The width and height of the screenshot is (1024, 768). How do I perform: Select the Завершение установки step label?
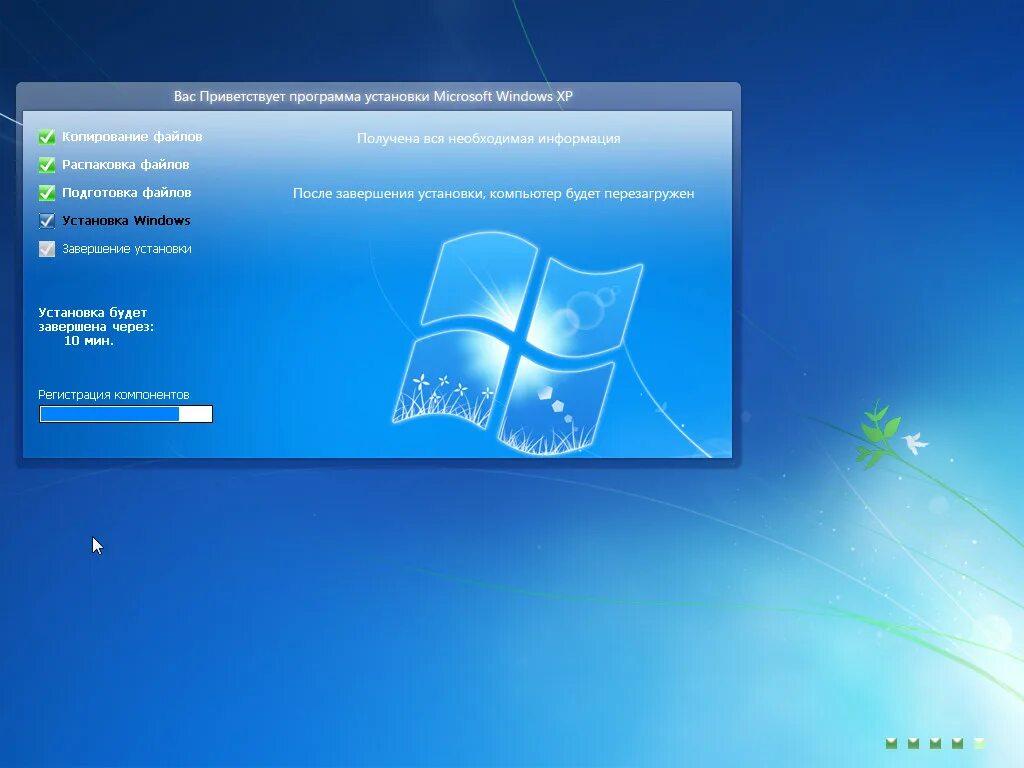pyautogui.click(x=127, y=249)
